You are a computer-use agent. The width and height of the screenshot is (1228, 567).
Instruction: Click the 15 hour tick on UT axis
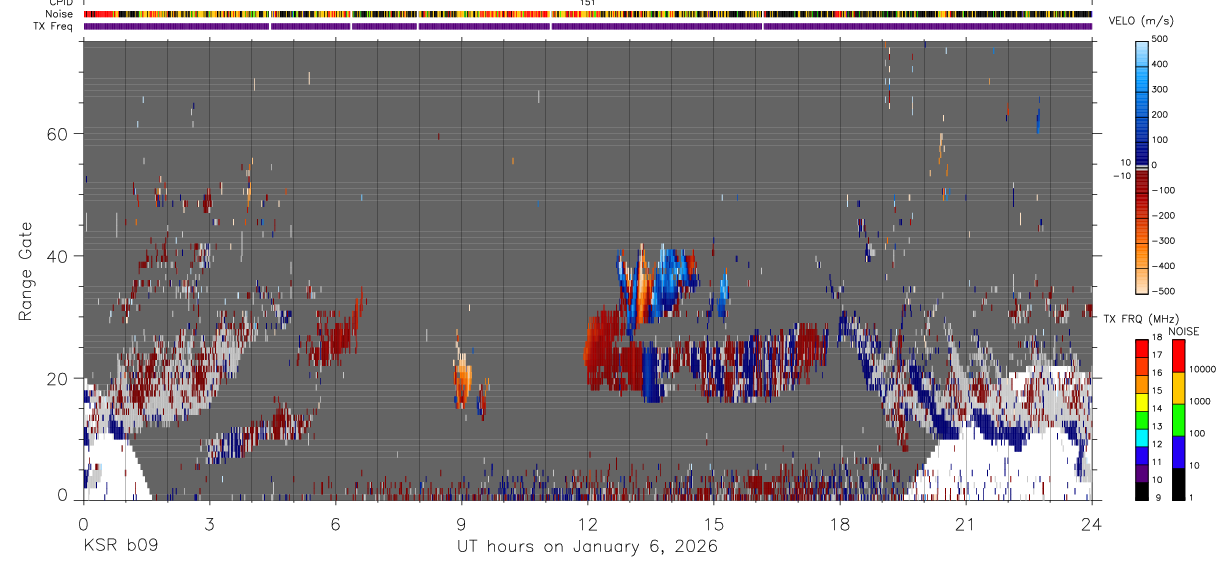point(714,524)
